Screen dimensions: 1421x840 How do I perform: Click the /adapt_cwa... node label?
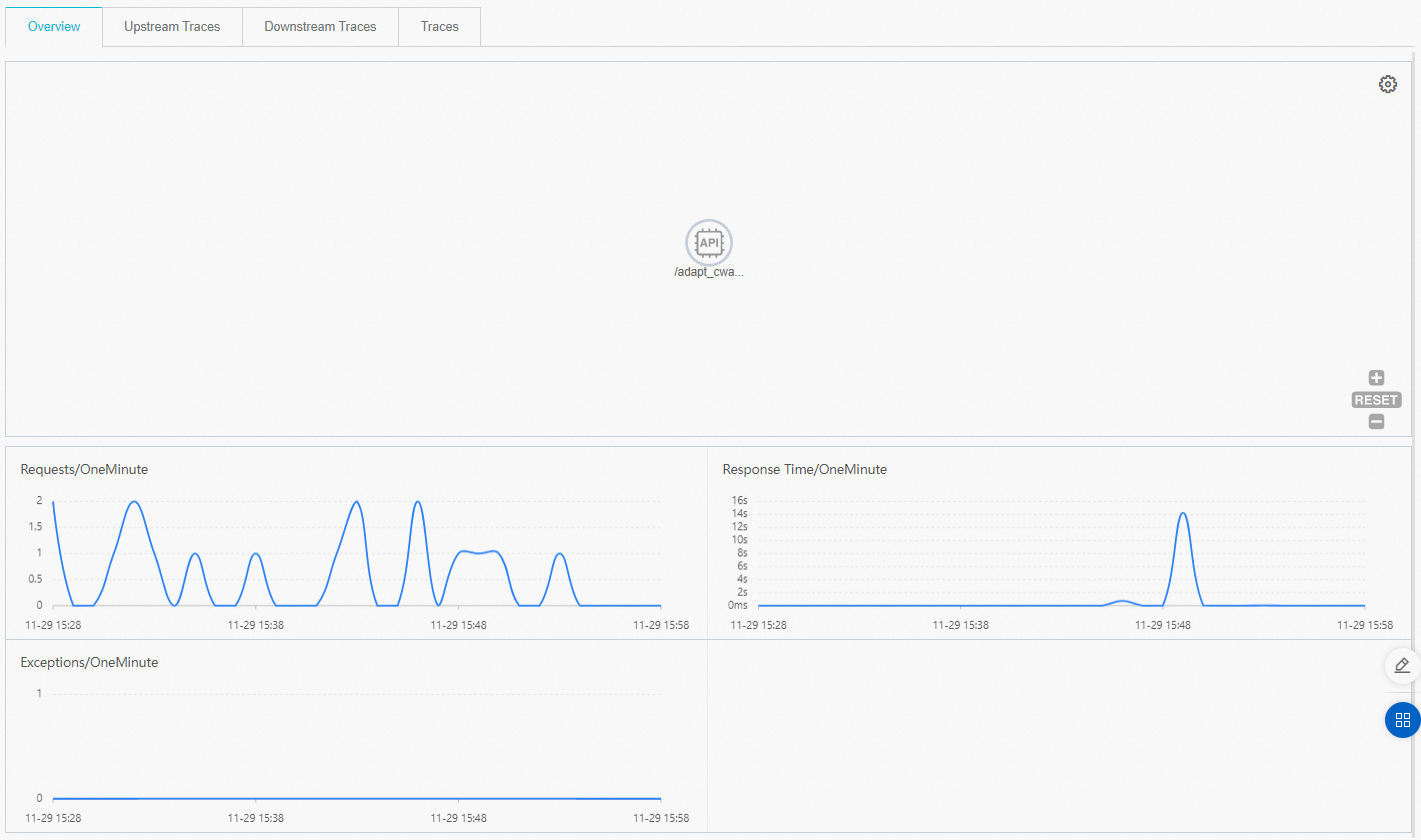(709, 272)
